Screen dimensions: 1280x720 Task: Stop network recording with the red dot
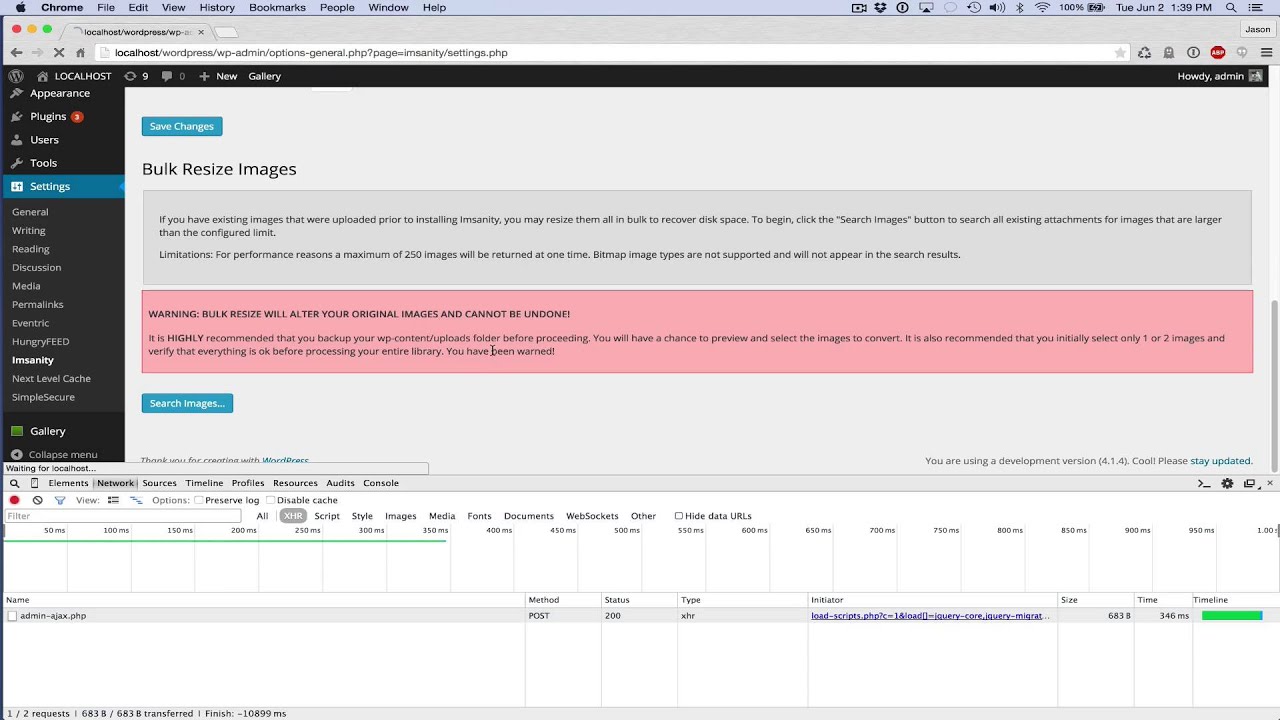click(x=15, y=500)
